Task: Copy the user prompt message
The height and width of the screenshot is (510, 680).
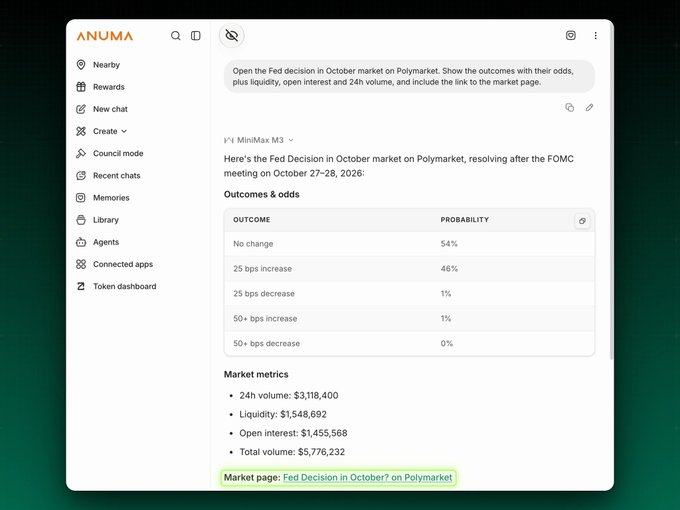Action: click(569, 108)
